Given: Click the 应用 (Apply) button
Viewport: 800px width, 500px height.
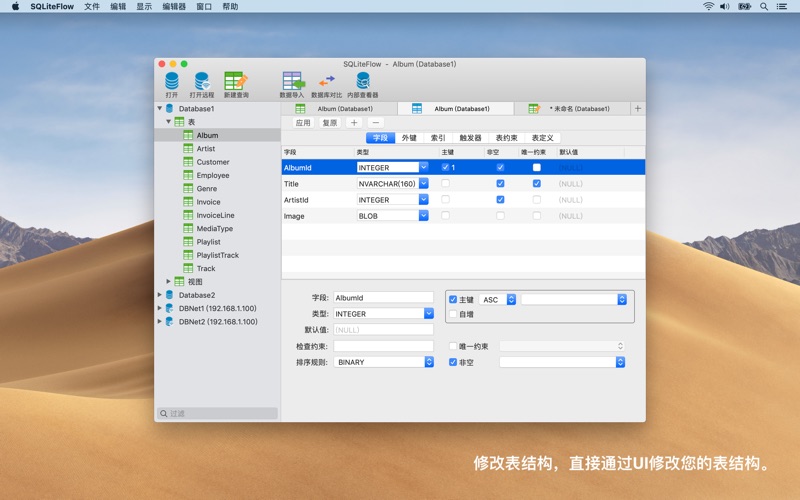Looking at the screenshot, I should tap(303, 123).
